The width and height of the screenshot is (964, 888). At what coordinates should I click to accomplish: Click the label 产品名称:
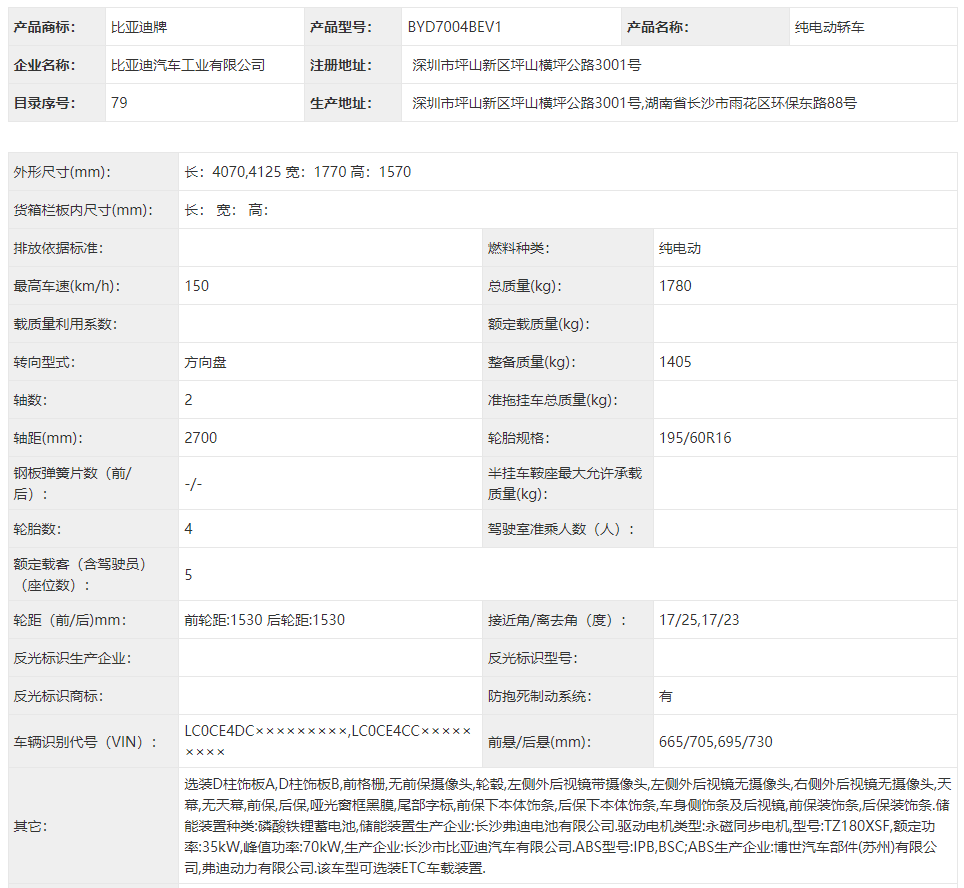click(658, 27)
